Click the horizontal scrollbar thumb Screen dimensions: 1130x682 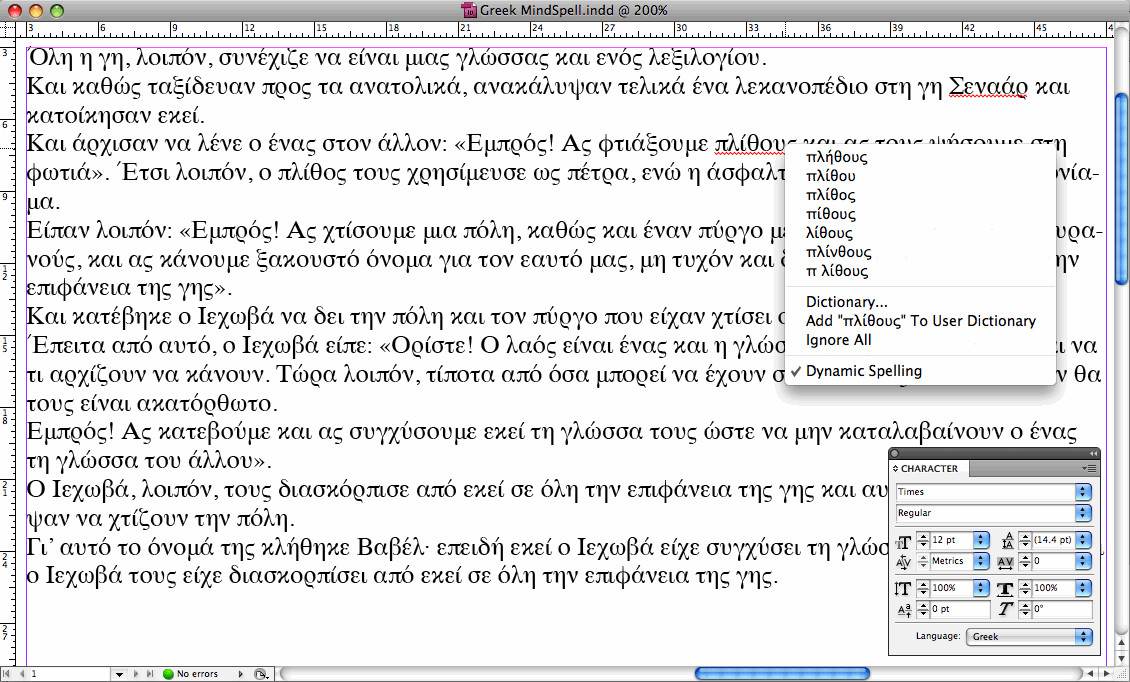pos(782,674)
